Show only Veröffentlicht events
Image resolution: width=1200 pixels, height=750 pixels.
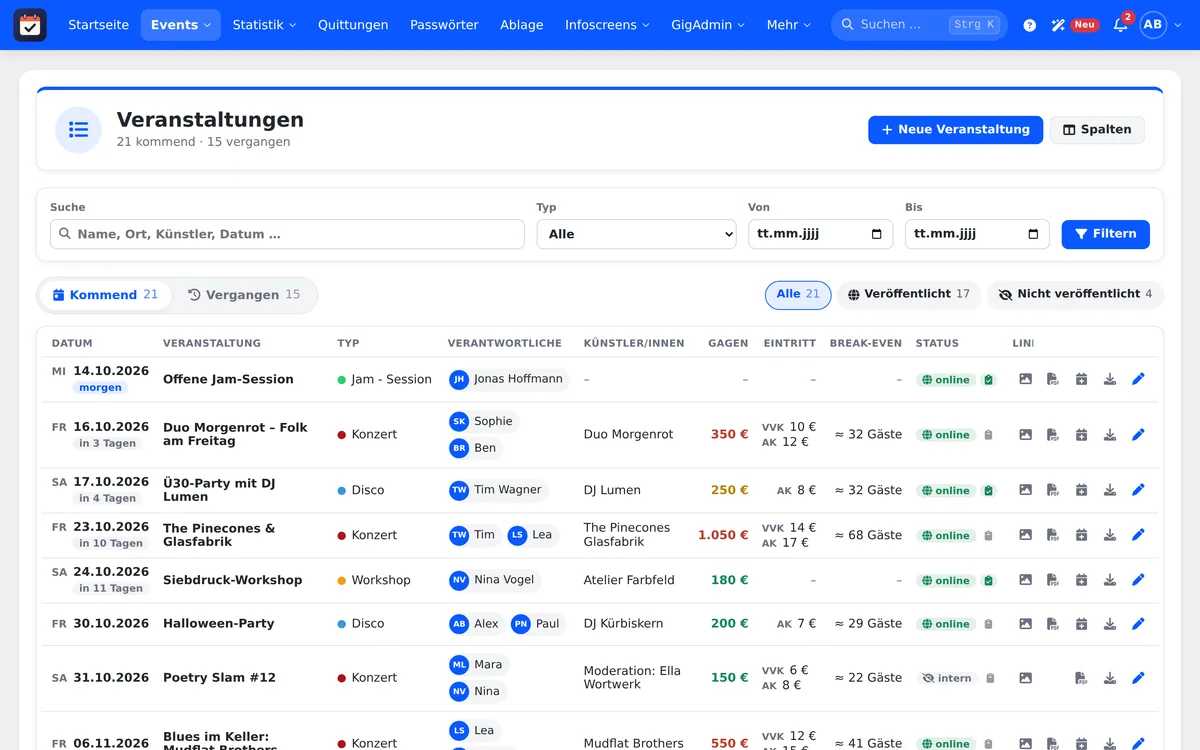coord(909,295)
